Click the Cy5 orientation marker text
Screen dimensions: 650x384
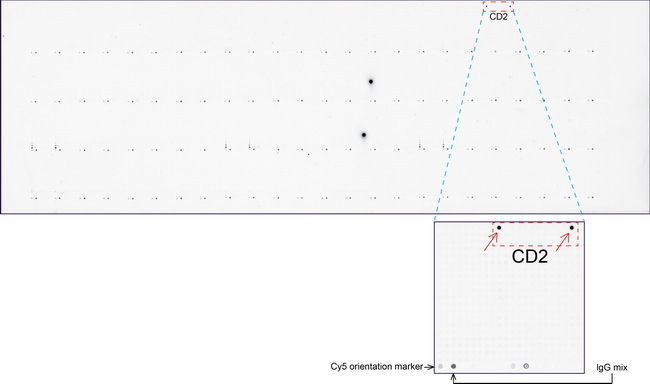coord(376,367)
